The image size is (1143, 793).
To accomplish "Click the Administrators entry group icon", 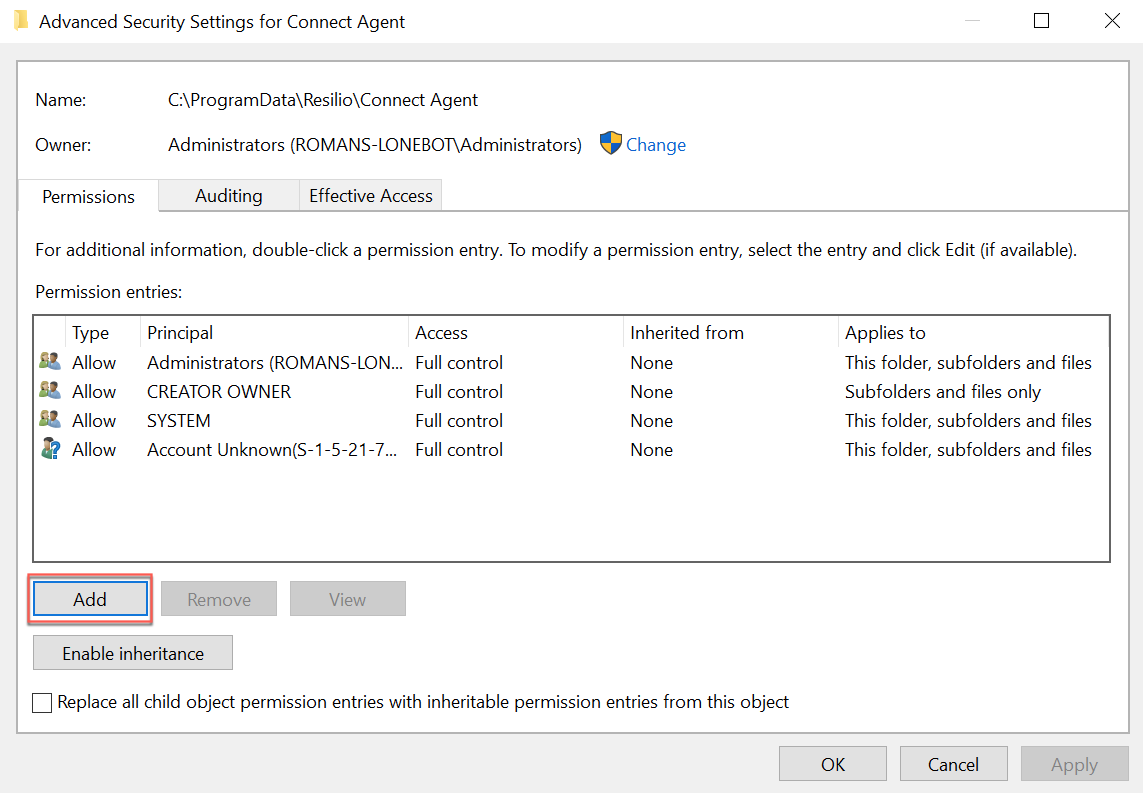I will tap(50, 362).
